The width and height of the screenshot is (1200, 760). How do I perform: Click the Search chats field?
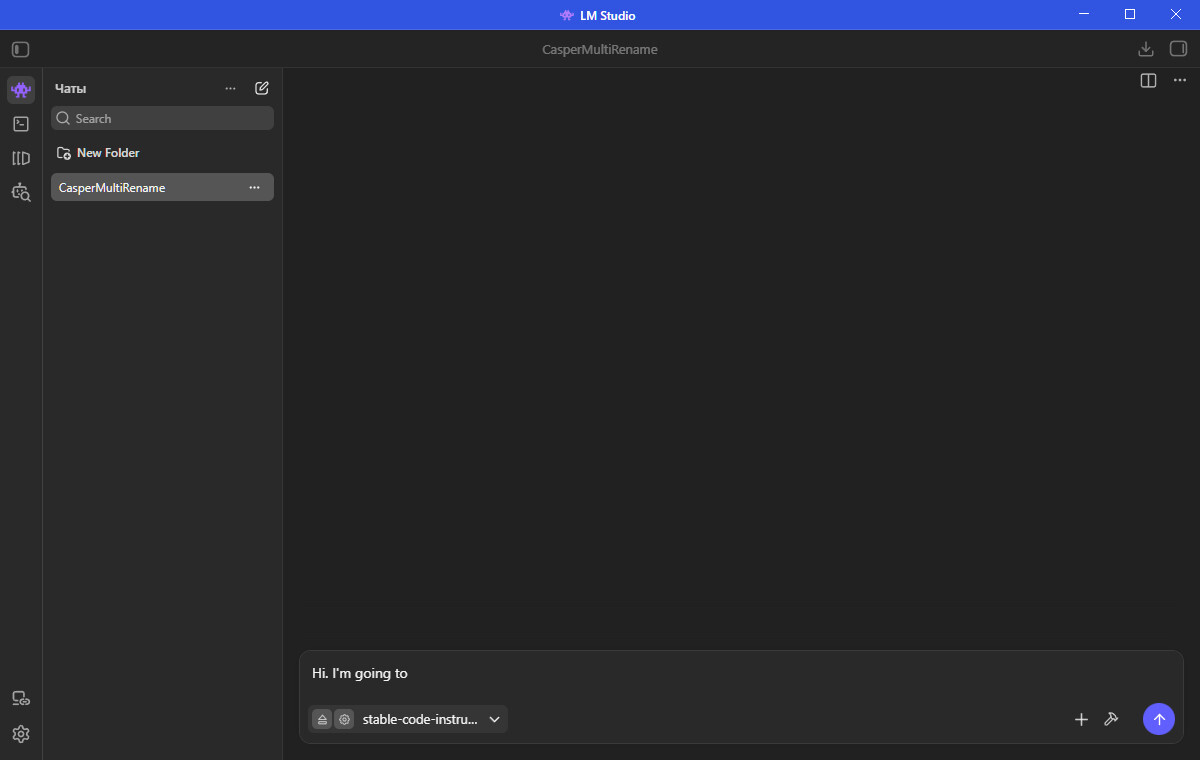coord(162,118)
